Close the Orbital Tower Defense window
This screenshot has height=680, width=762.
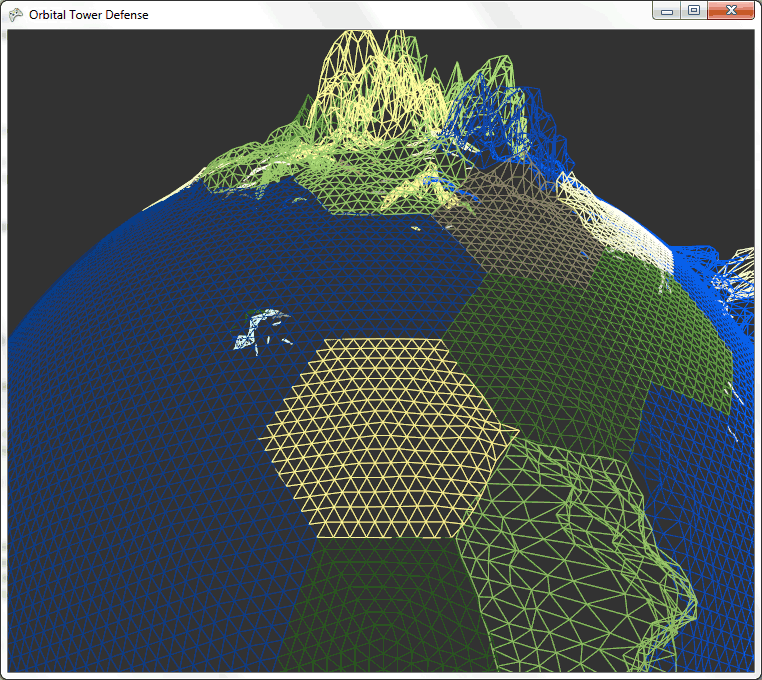point(731,10)
